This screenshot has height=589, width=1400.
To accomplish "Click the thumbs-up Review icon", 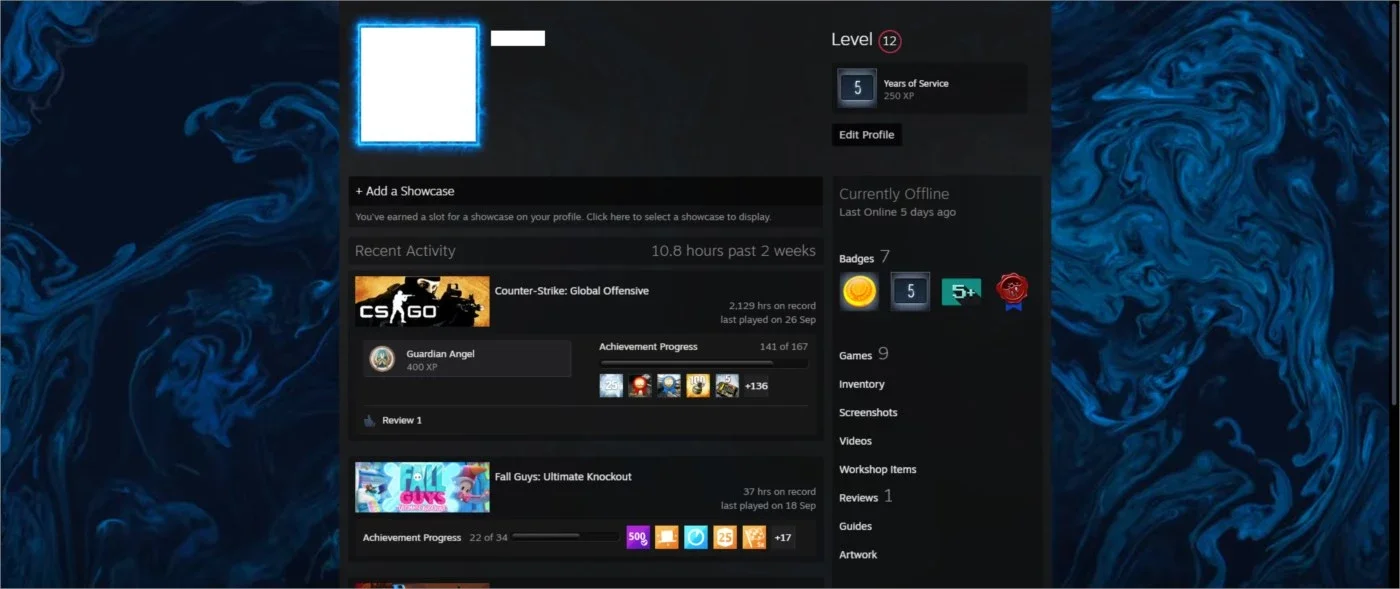I will (369, 420).
